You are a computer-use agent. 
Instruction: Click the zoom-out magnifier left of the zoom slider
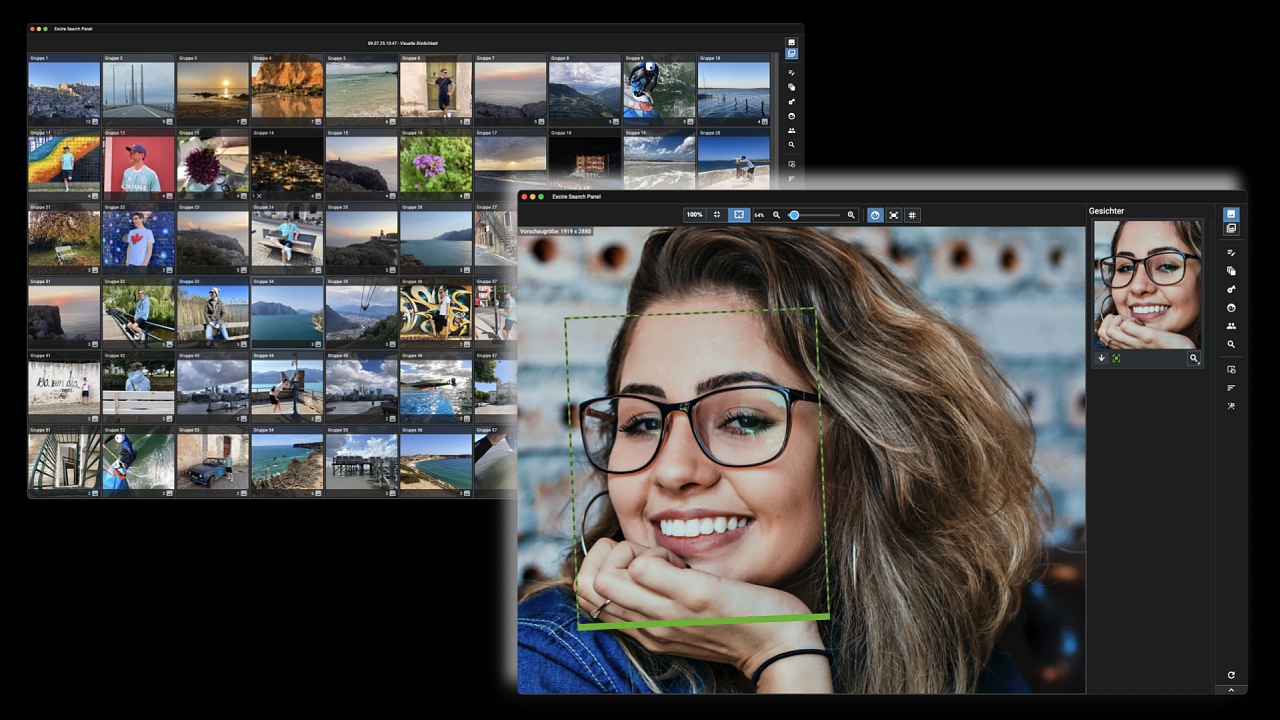click(776, 215)
